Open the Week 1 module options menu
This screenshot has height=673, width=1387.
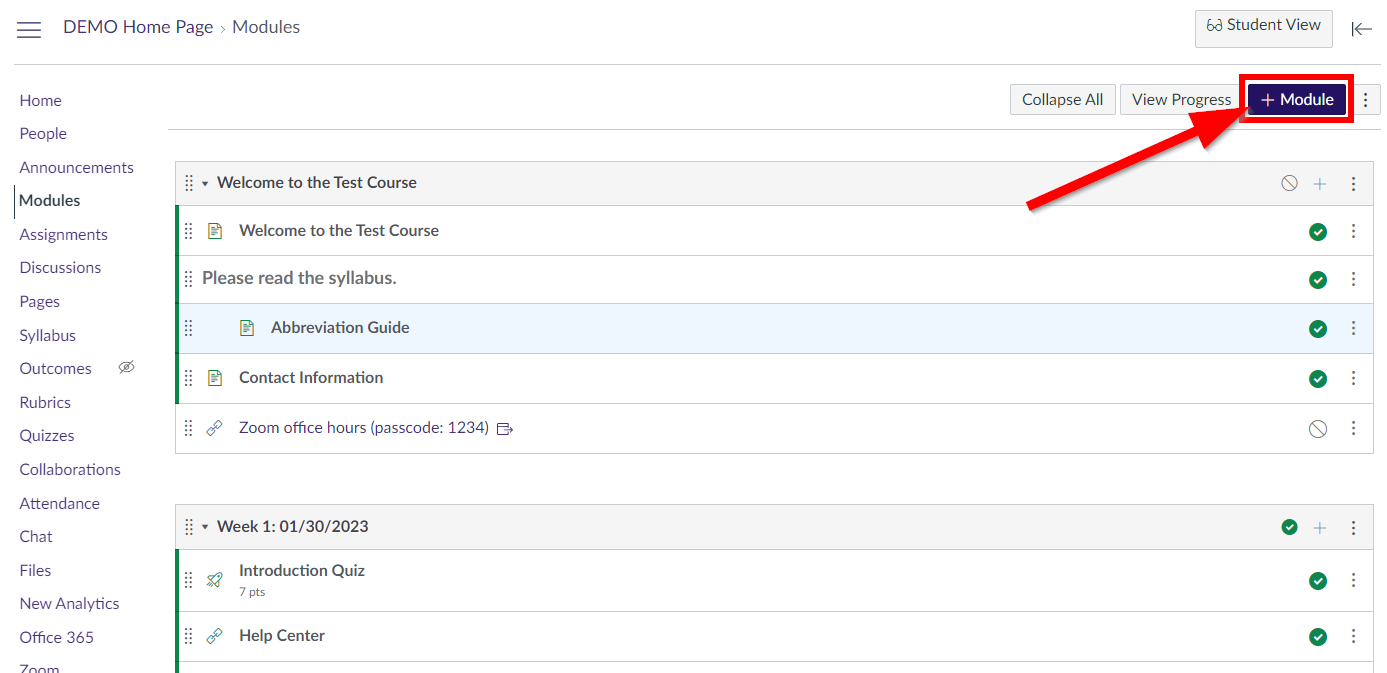1354,528
